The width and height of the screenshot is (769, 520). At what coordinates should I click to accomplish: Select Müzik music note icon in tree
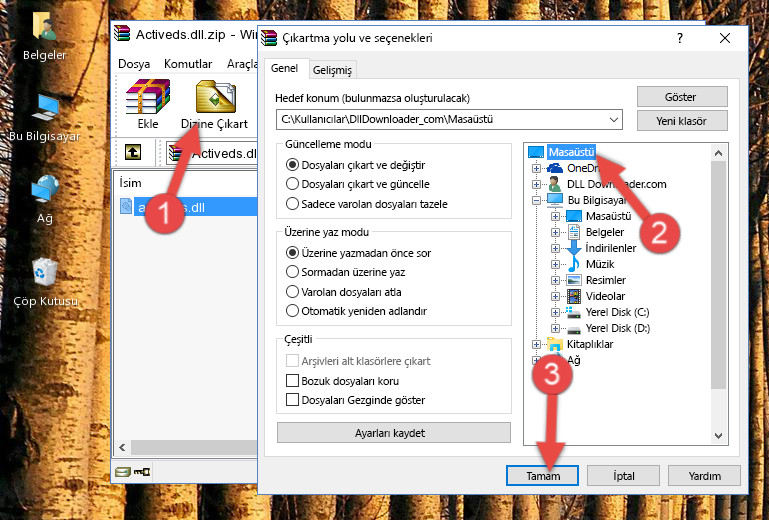(573, 264)
